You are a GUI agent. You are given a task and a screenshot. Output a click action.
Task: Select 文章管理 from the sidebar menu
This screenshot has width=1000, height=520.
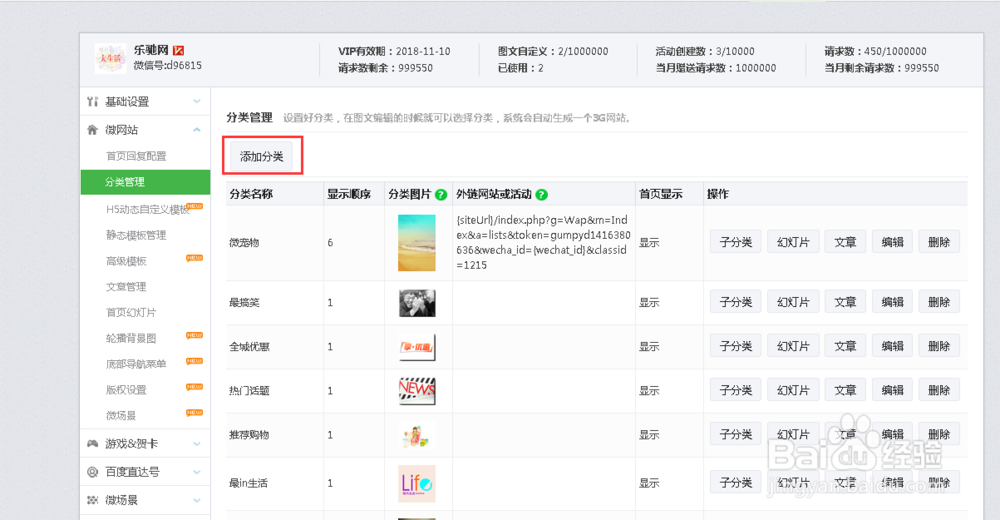click(x=126, y=287)
